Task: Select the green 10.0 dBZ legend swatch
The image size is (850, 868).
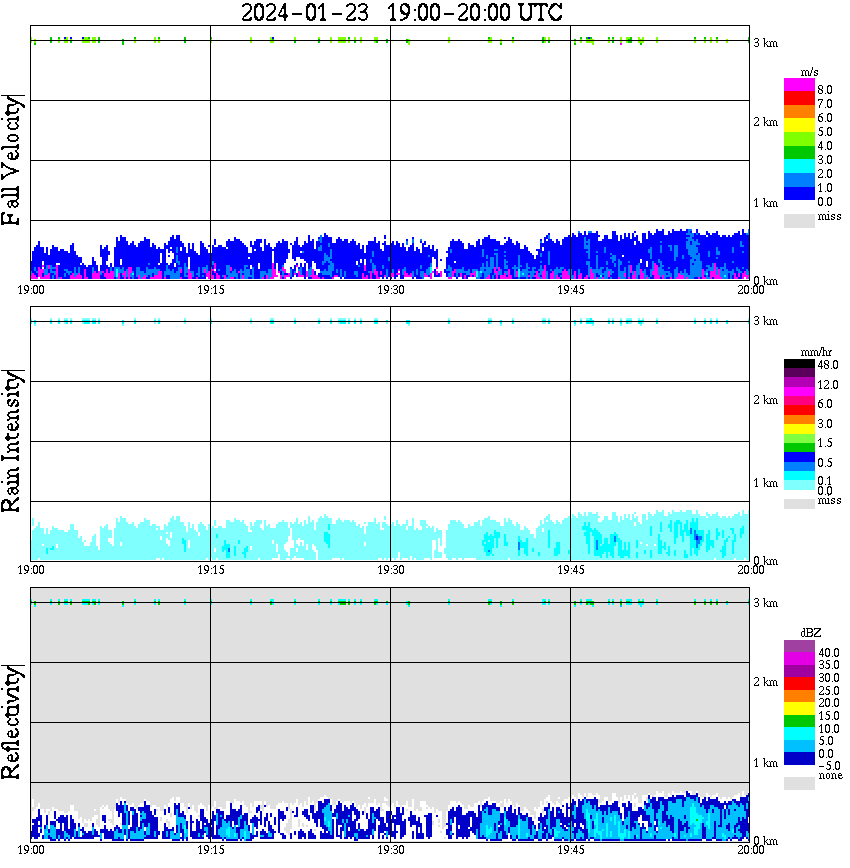Action: [799, 722]
